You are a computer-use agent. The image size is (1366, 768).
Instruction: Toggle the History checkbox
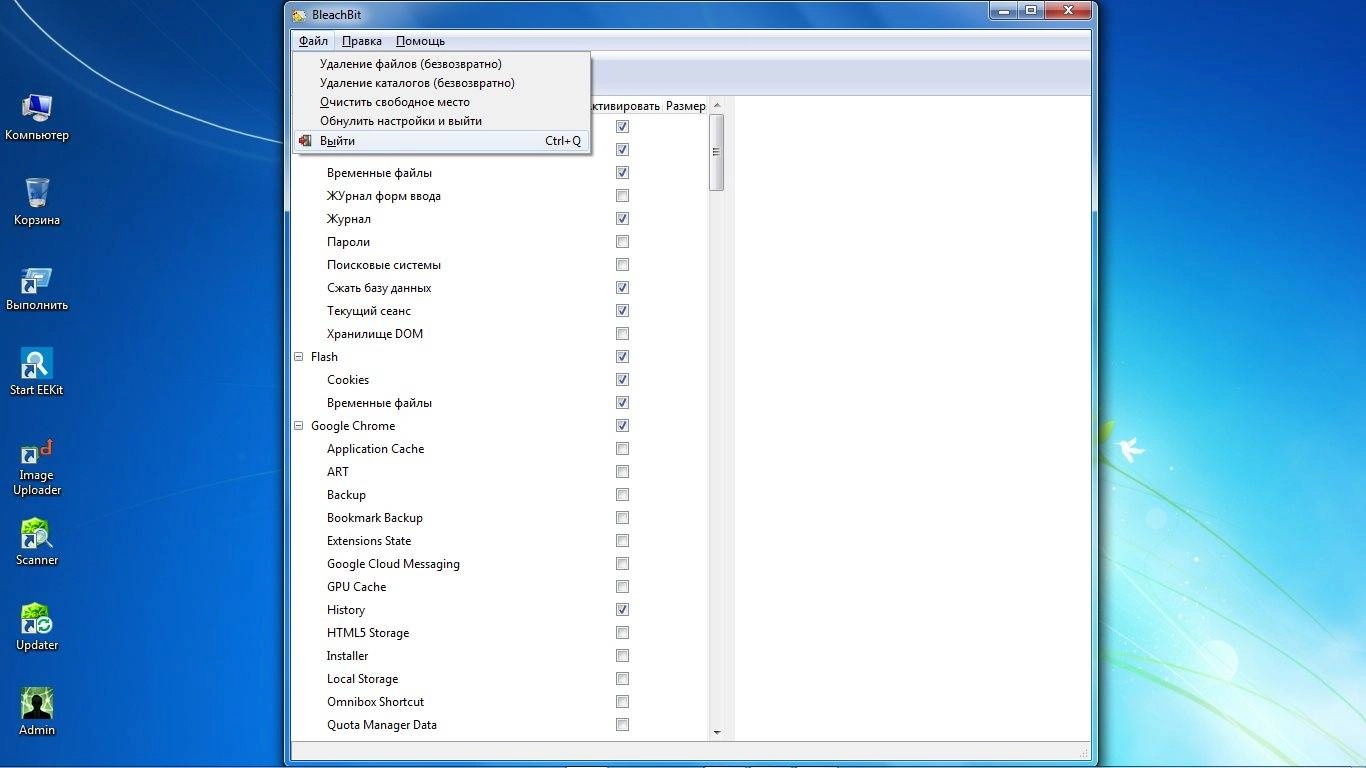[622, 610]
